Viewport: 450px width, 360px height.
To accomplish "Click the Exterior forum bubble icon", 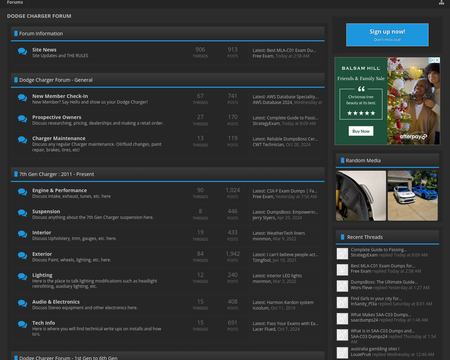I will (x=22, y=256).
